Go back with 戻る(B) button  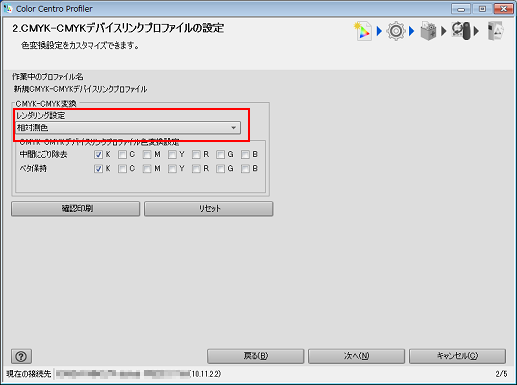click(256, 356)
